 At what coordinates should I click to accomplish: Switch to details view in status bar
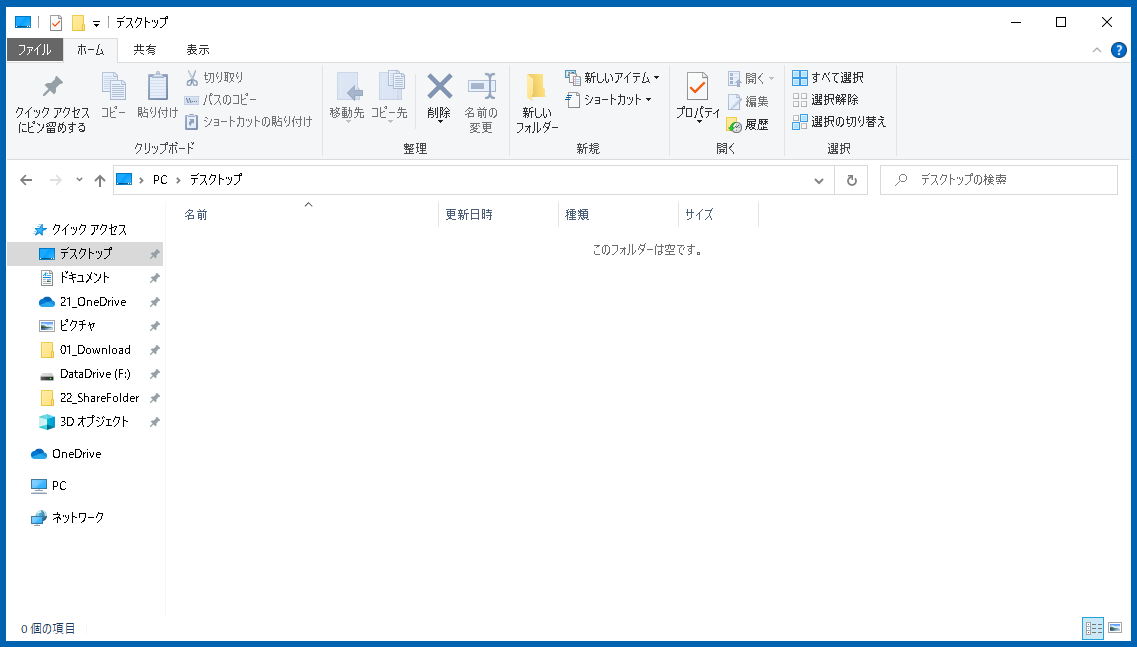click(x=1093, y=628)
